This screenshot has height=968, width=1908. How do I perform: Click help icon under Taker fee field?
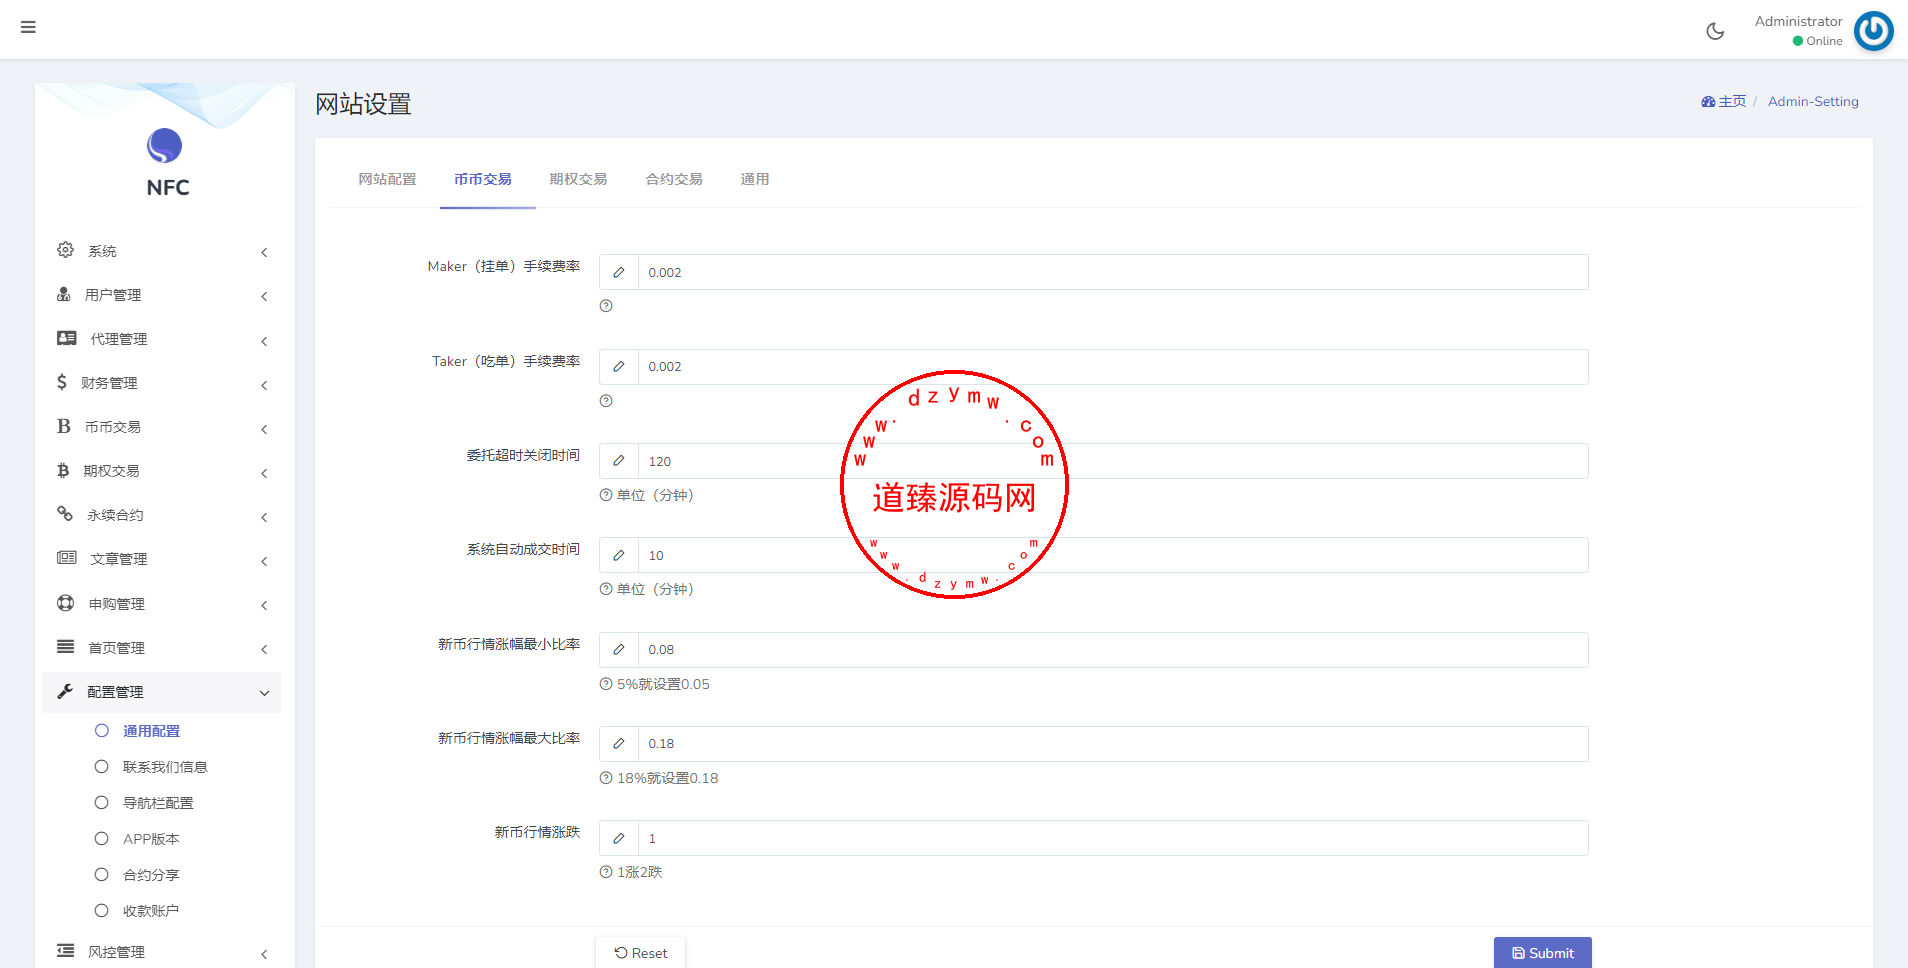(x=606, y=401)
